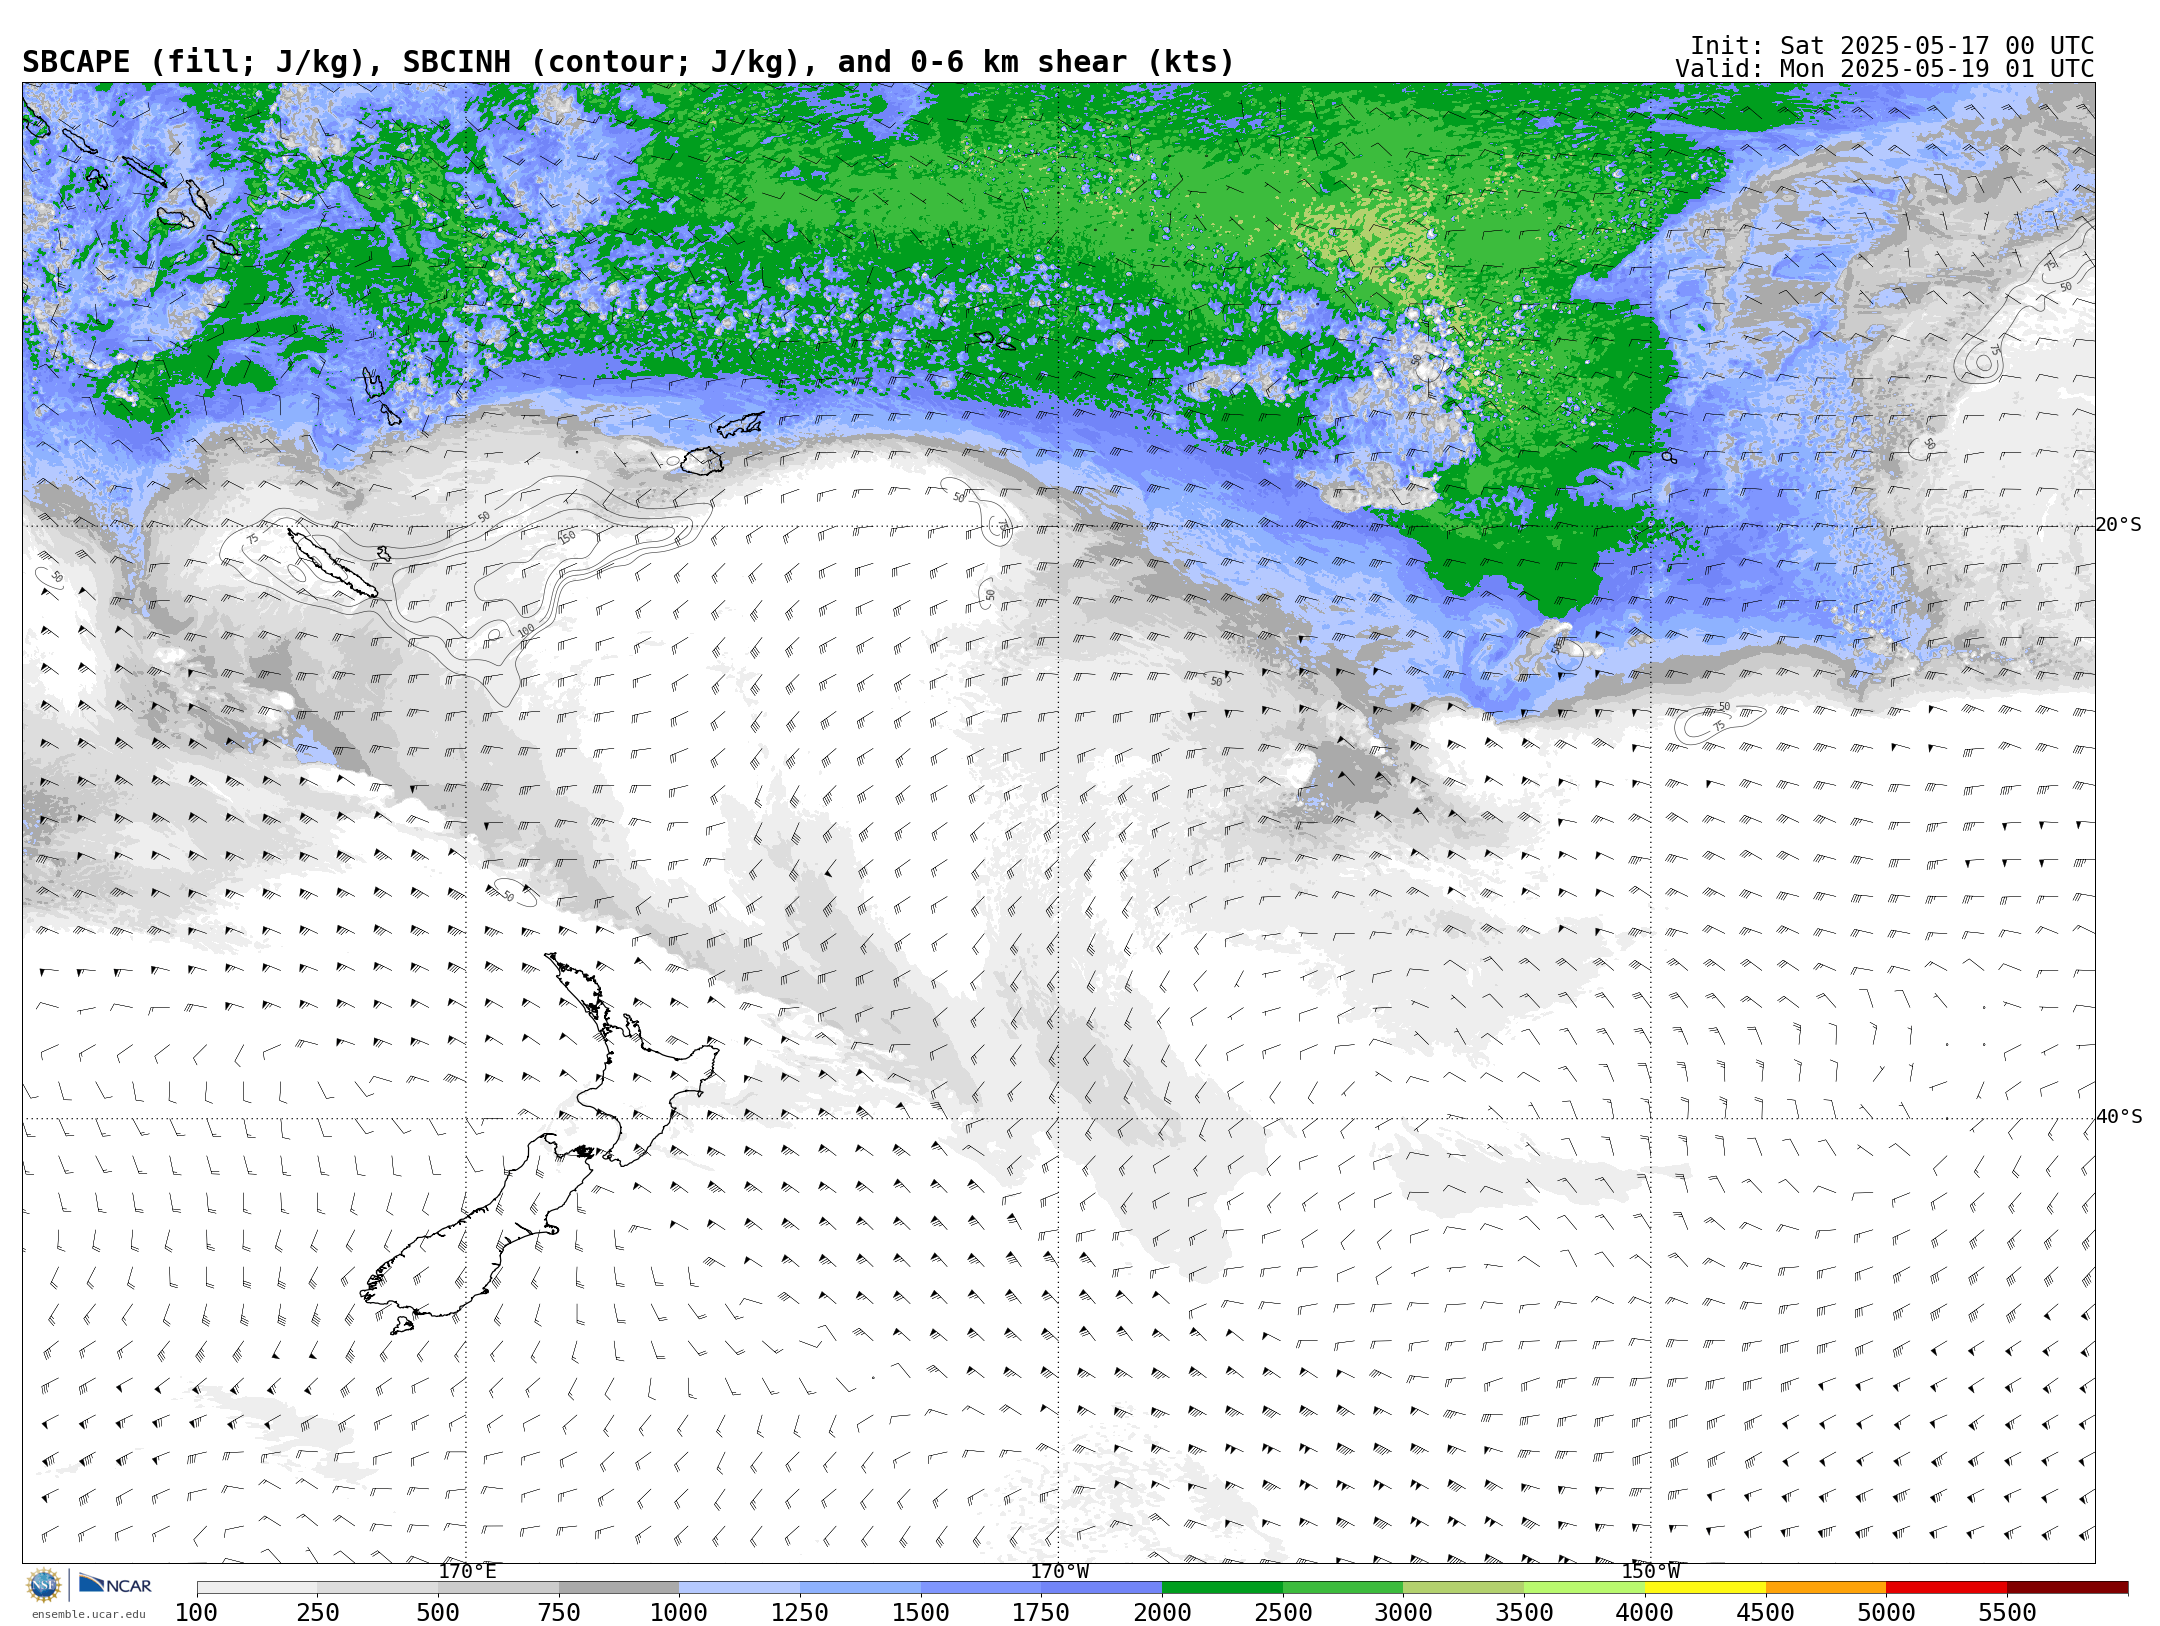Pick the palest gray 100–250 colorbar swatch
This screenshot has height=1626, width=2160.
(x=257, y=1588)
